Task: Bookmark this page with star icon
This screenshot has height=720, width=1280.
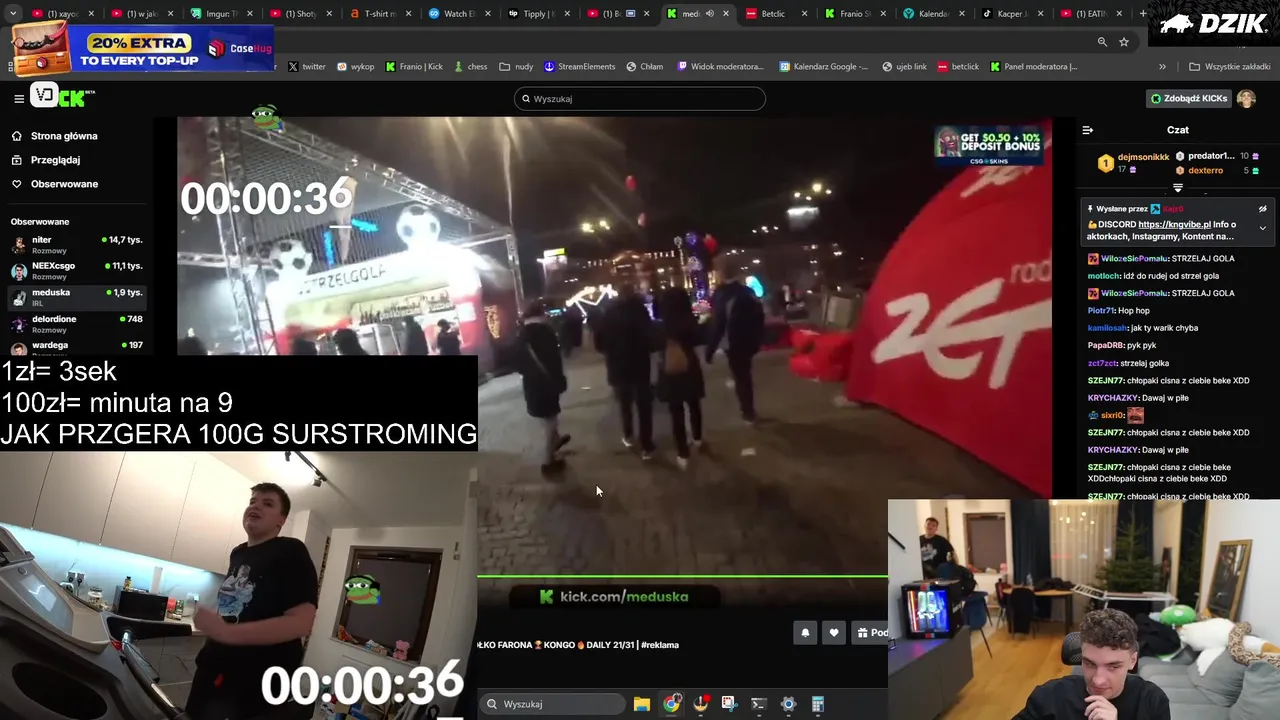Action: (1124, 42)
